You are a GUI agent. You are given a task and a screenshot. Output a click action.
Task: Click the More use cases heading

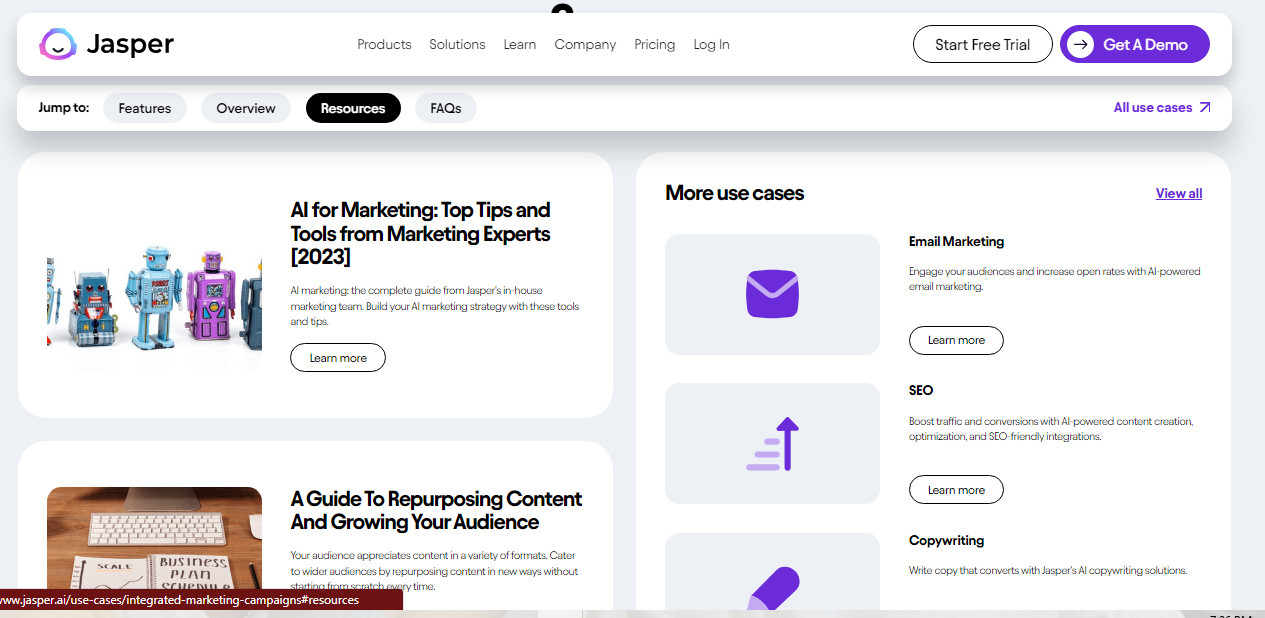[x=735, y=193]
